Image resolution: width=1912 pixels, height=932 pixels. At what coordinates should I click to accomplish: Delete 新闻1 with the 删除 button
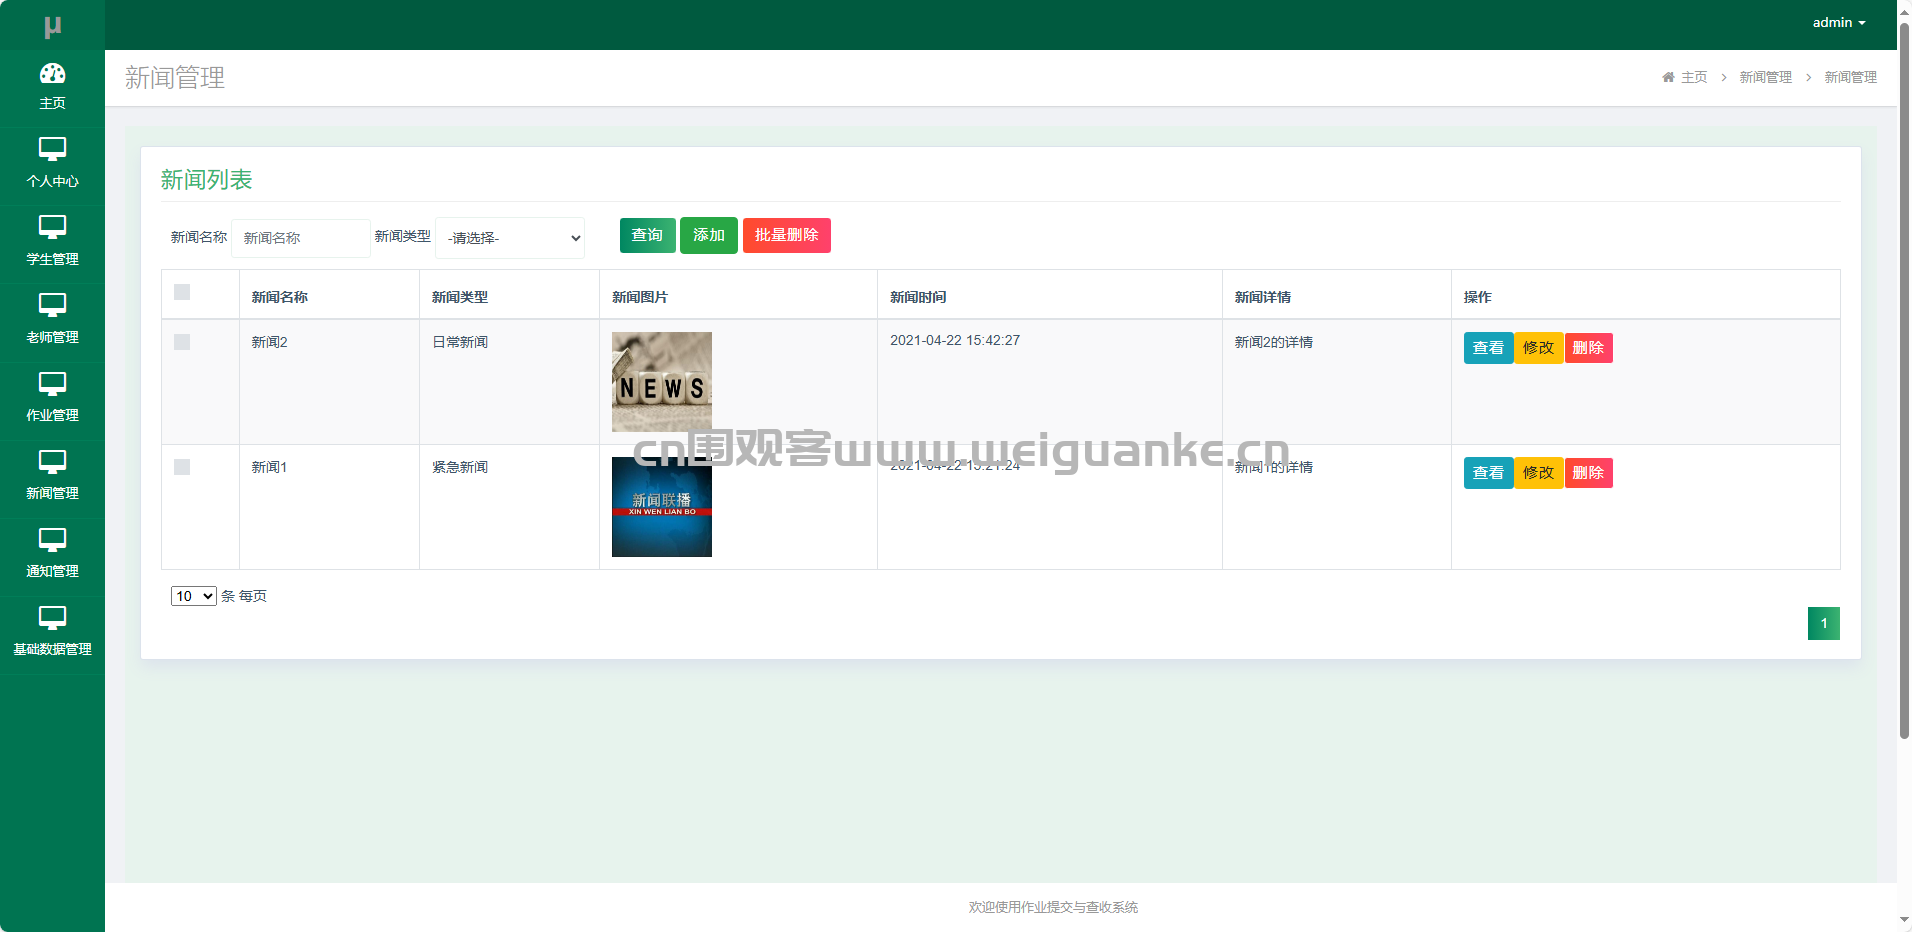pyautogui.click(x=1588, y=473)
